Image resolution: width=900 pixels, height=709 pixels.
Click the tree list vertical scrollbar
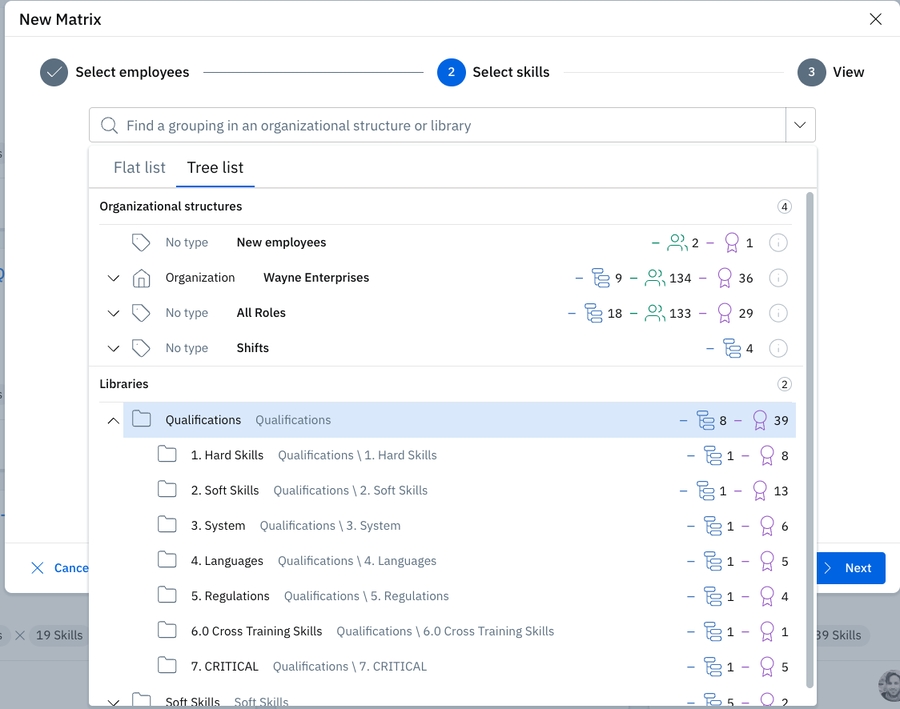[810, 440]
